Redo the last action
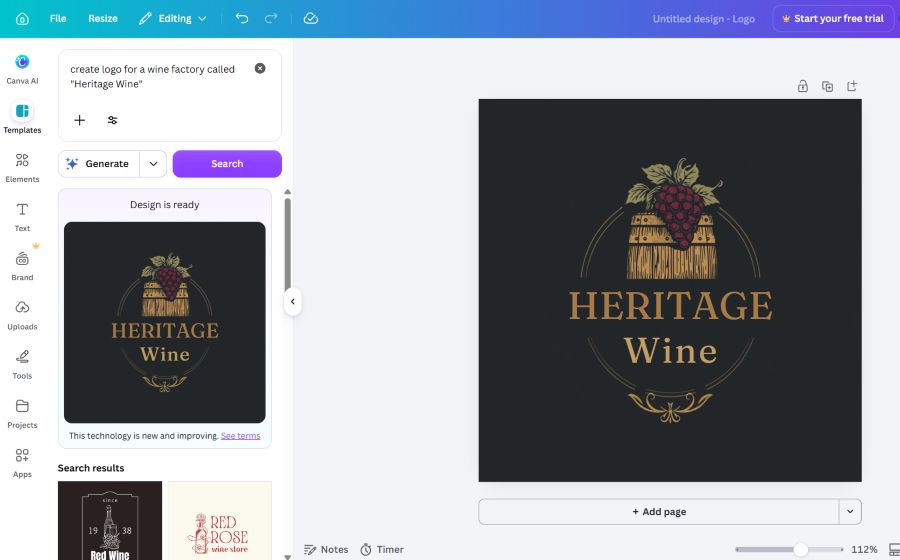 [x=271, y=18]
